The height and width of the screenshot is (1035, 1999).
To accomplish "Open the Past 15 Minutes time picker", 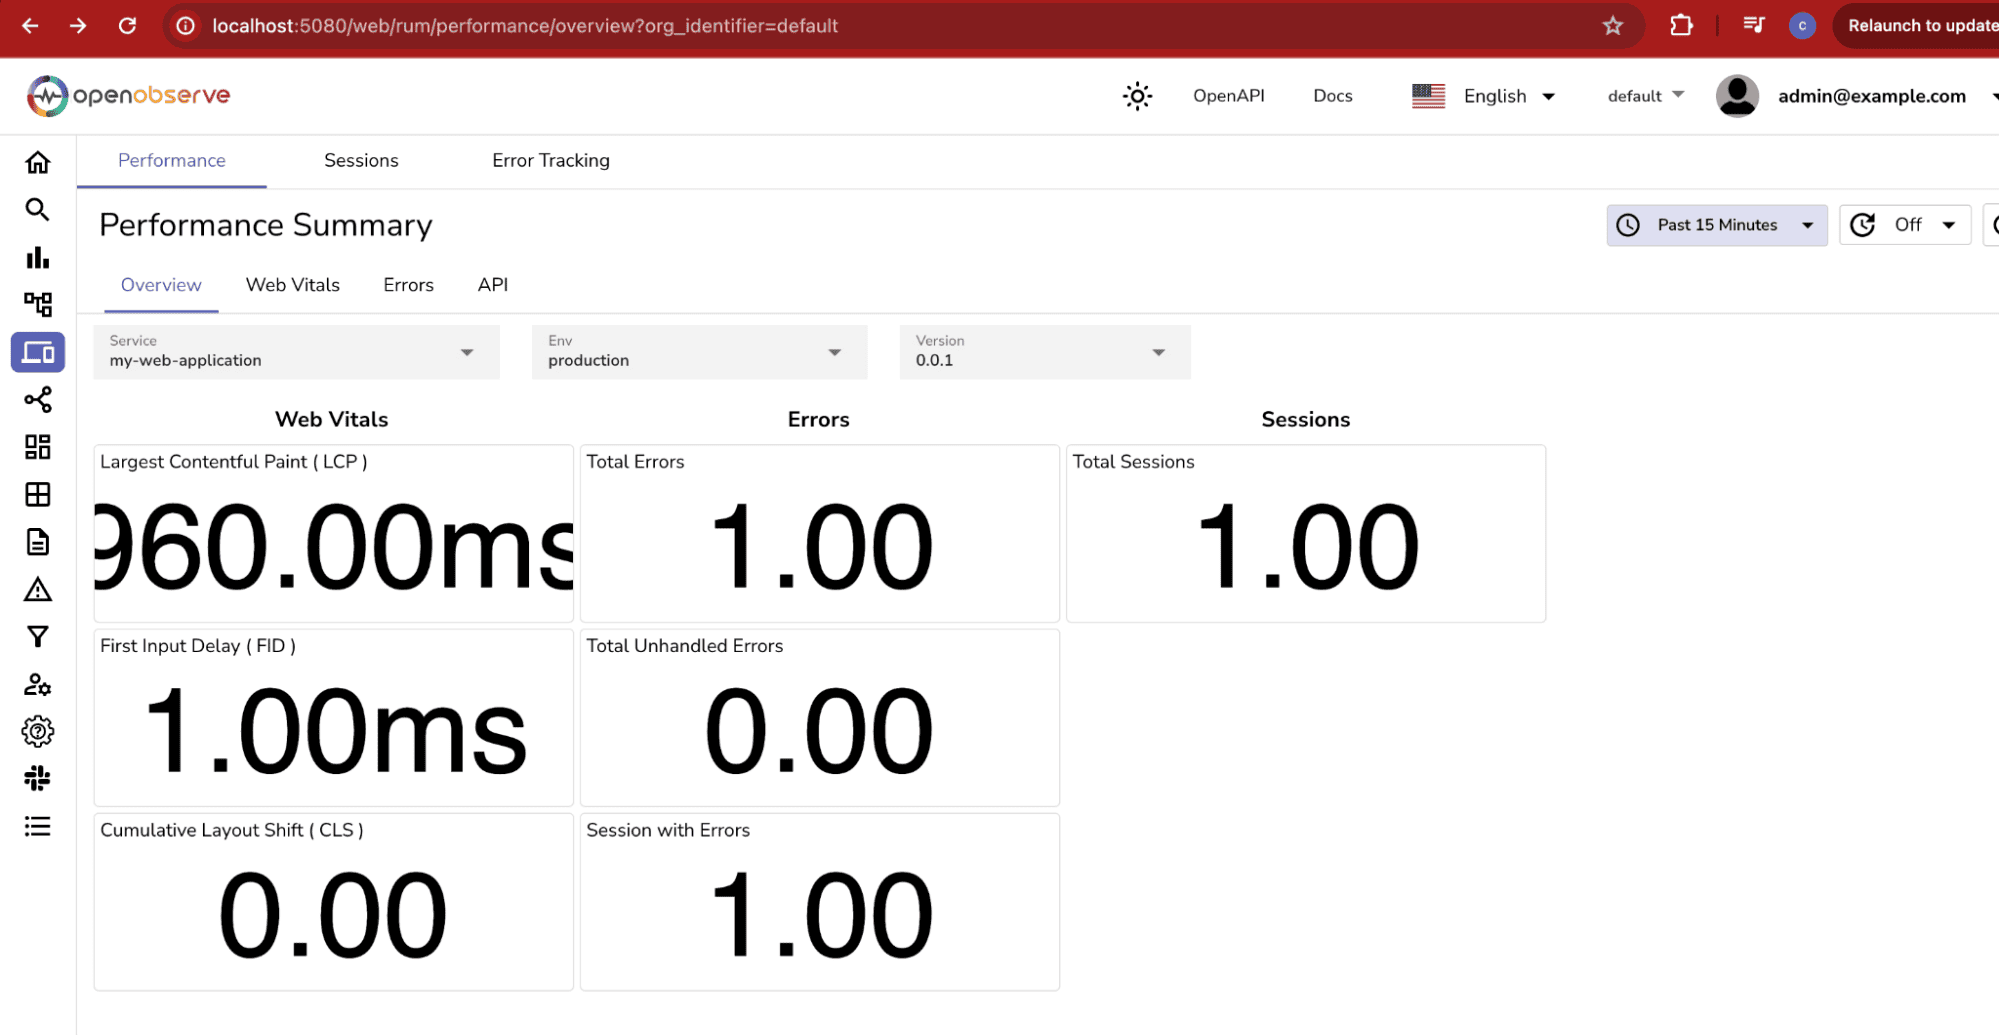I will point(1716,224).
